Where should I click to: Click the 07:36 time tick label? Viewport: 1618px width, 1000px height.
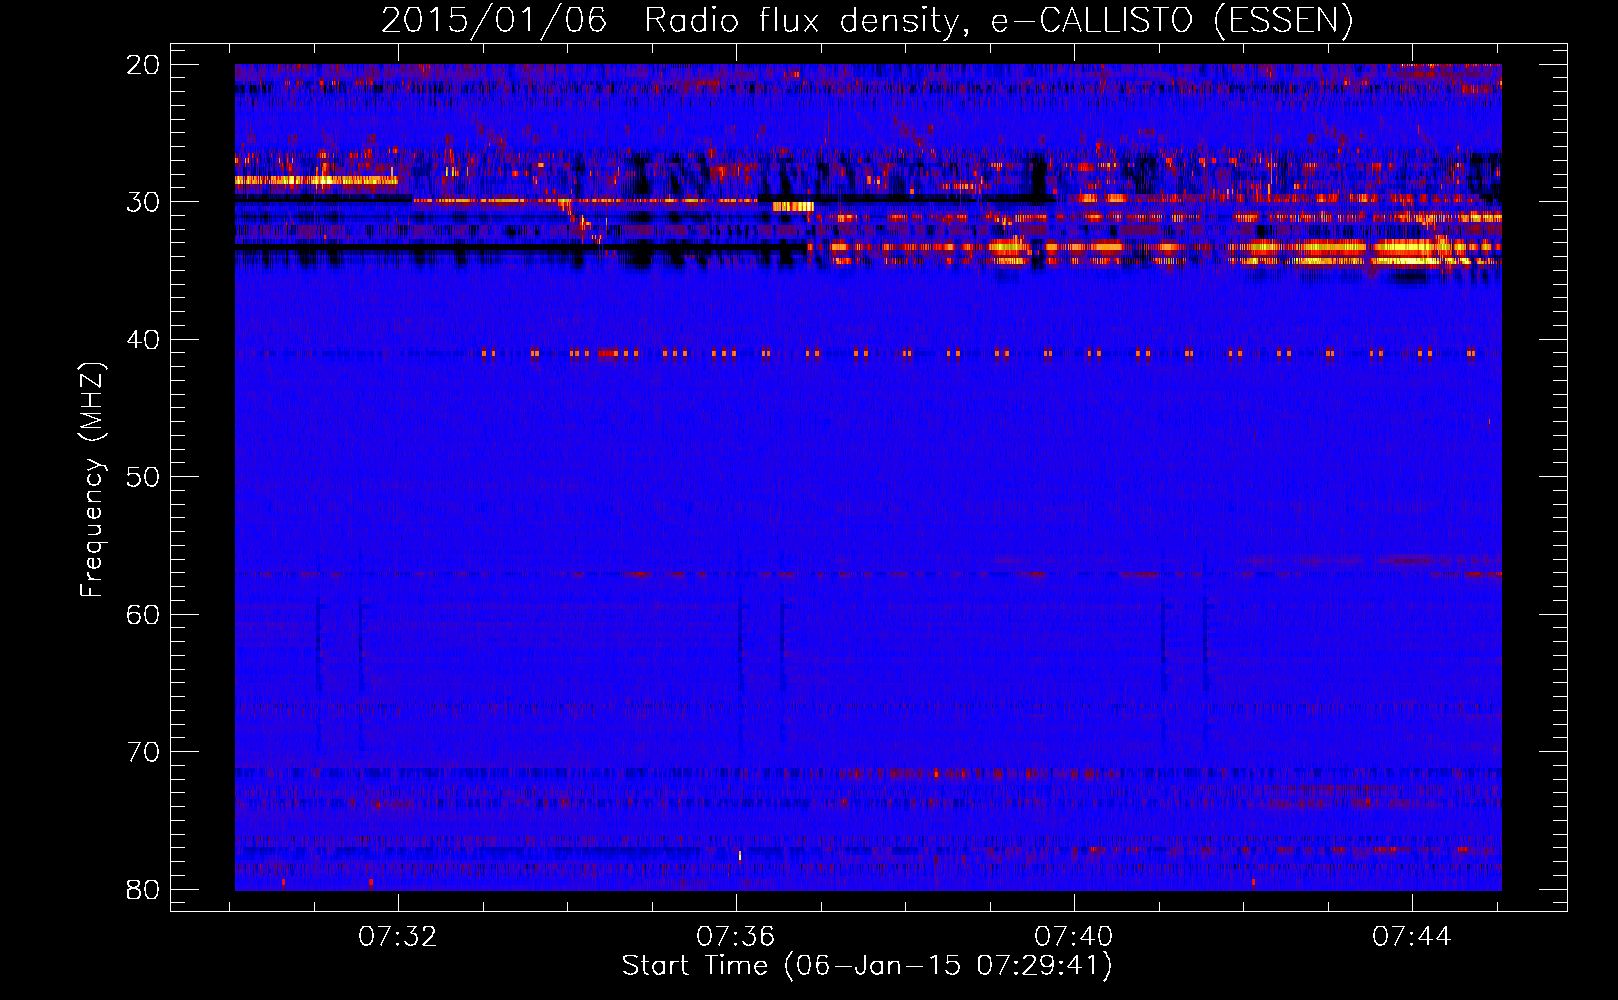coord(736,937)
